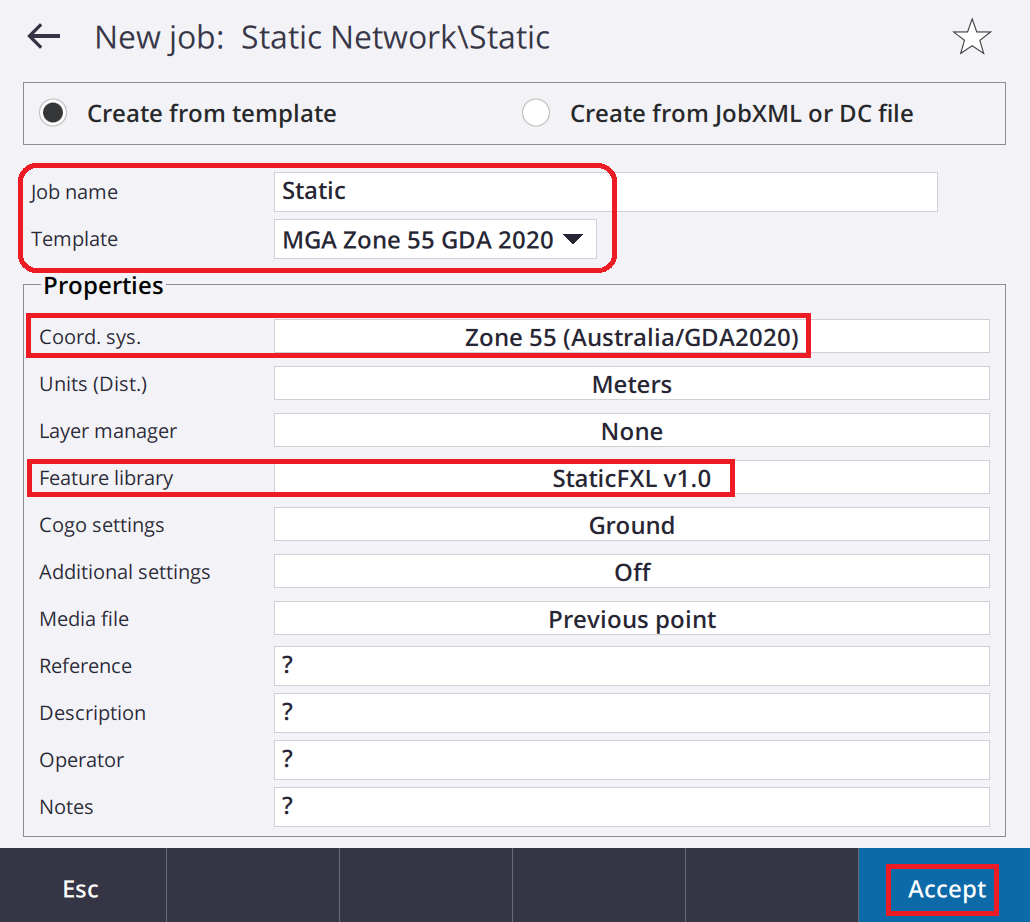Screen dimensions: 1030x922
Task: Click the New job: Static Network\Static title
Action: click(322, 37)
